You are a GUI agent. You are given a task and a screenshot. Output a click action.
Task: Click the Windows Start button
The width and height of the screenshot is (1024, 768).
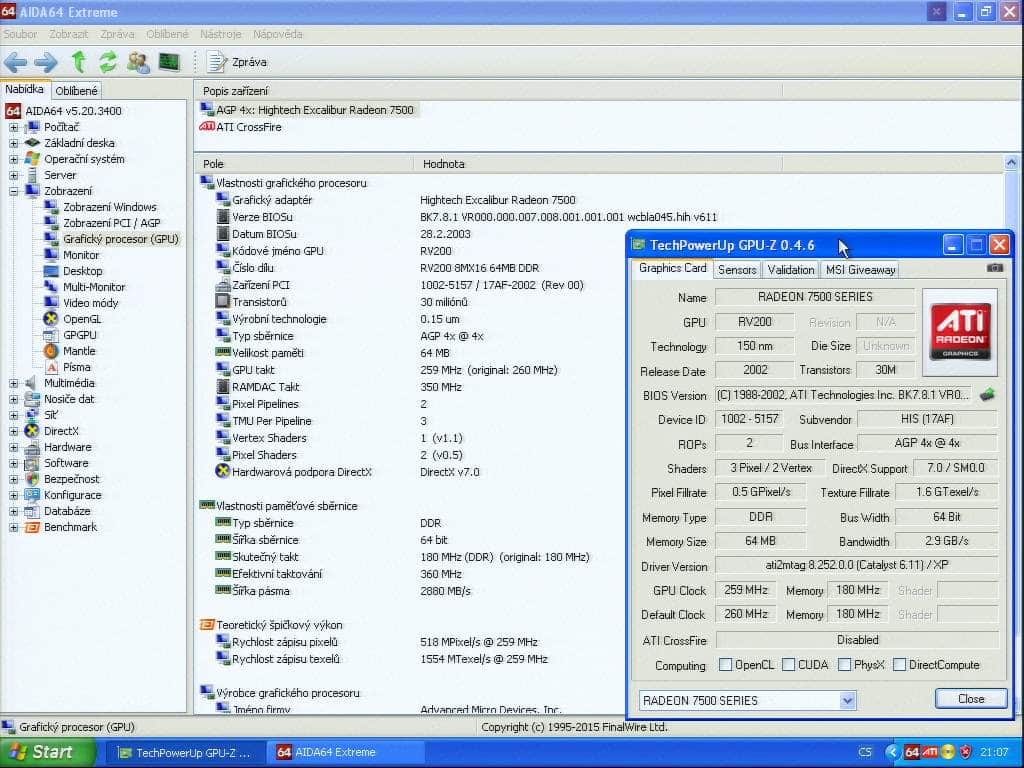coord(46,752)
